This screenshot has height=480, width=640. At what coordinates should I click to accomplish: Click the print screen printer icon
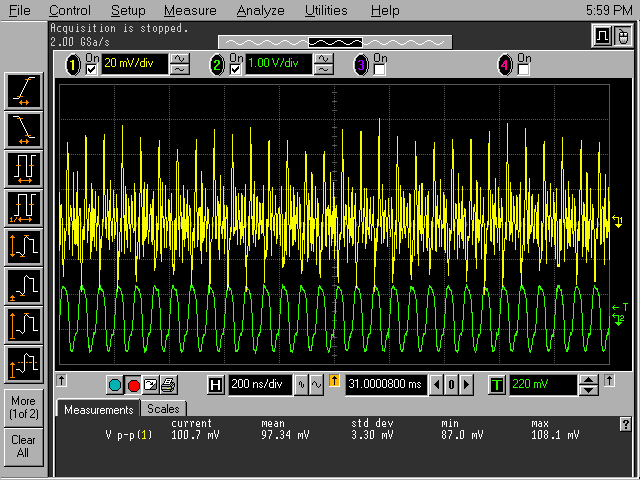tap(168, 385)
